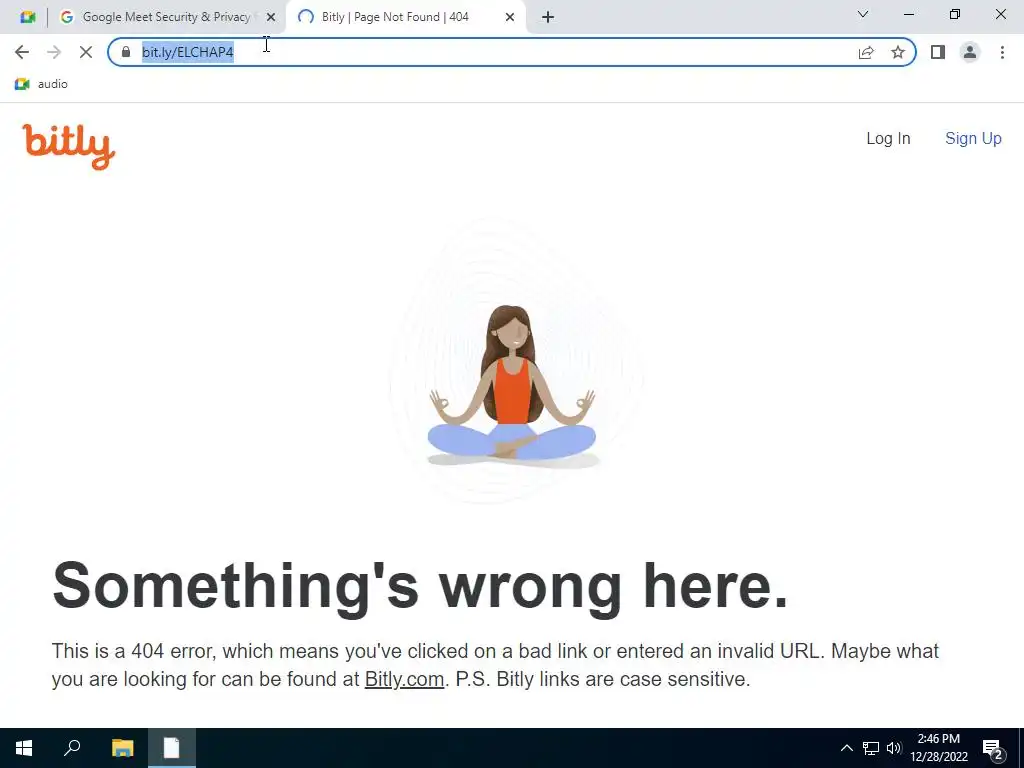Open Windows taskbar search
Screen dimensions: 1024x768
pyautogui.click(x=72, y=748)
